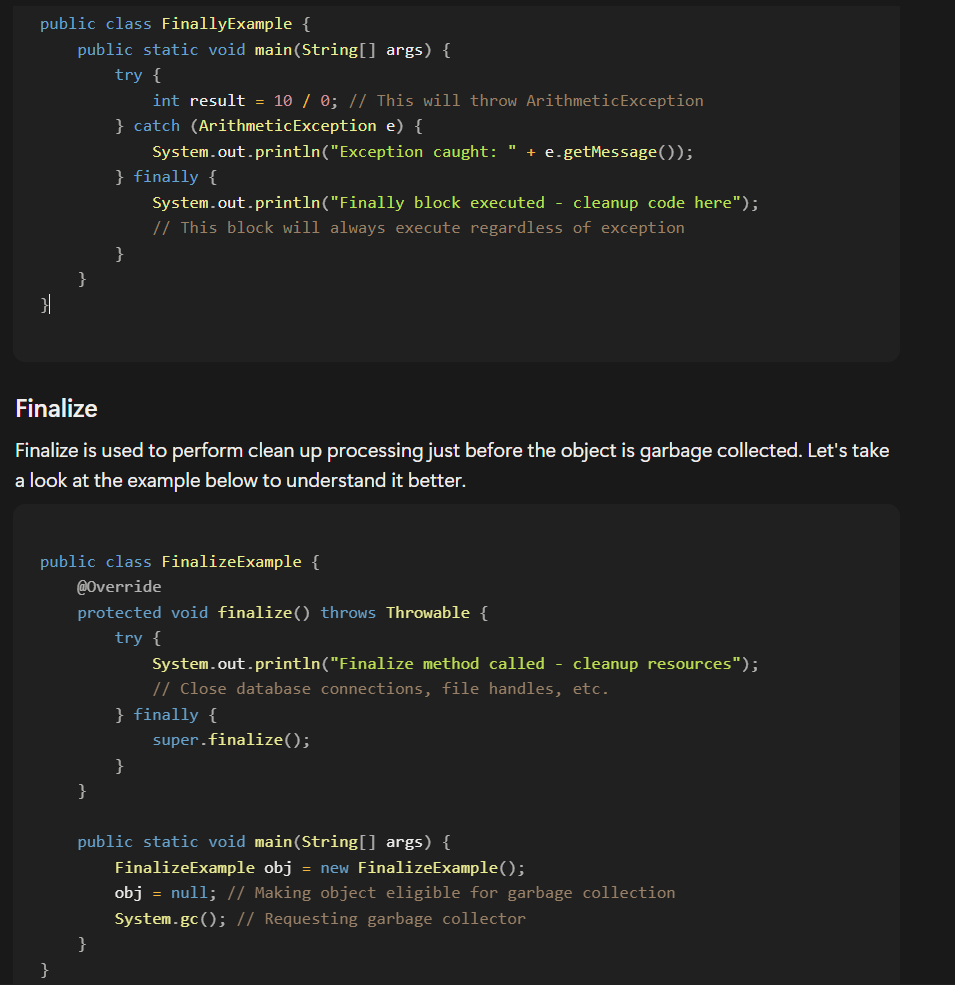
Task: Click the line "public class FinallyExample {"
Action: pos(175,24)
